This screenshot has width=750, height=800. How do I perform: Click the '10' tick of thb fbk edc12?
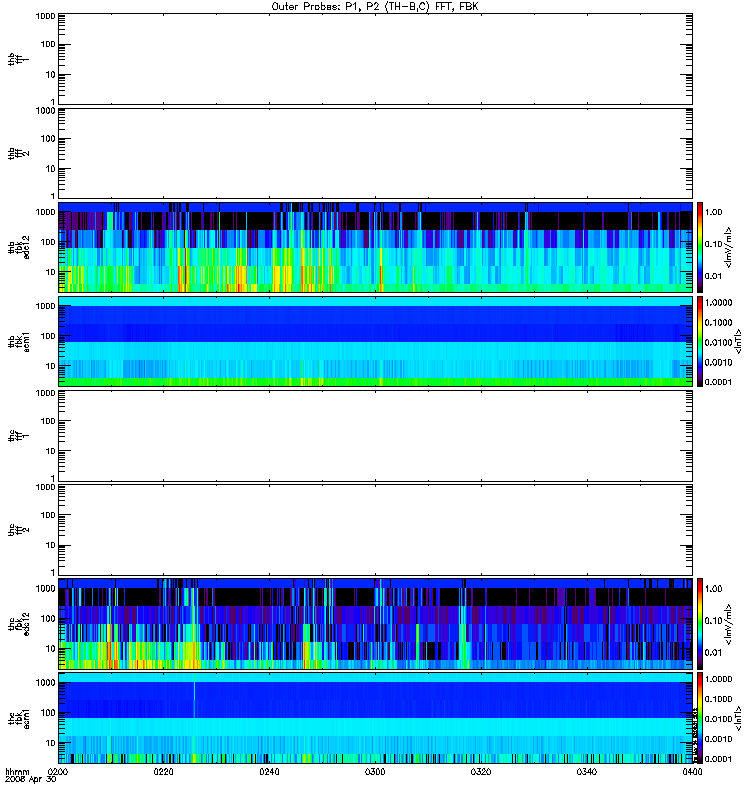pyautogui.click(x=51, y=272)
